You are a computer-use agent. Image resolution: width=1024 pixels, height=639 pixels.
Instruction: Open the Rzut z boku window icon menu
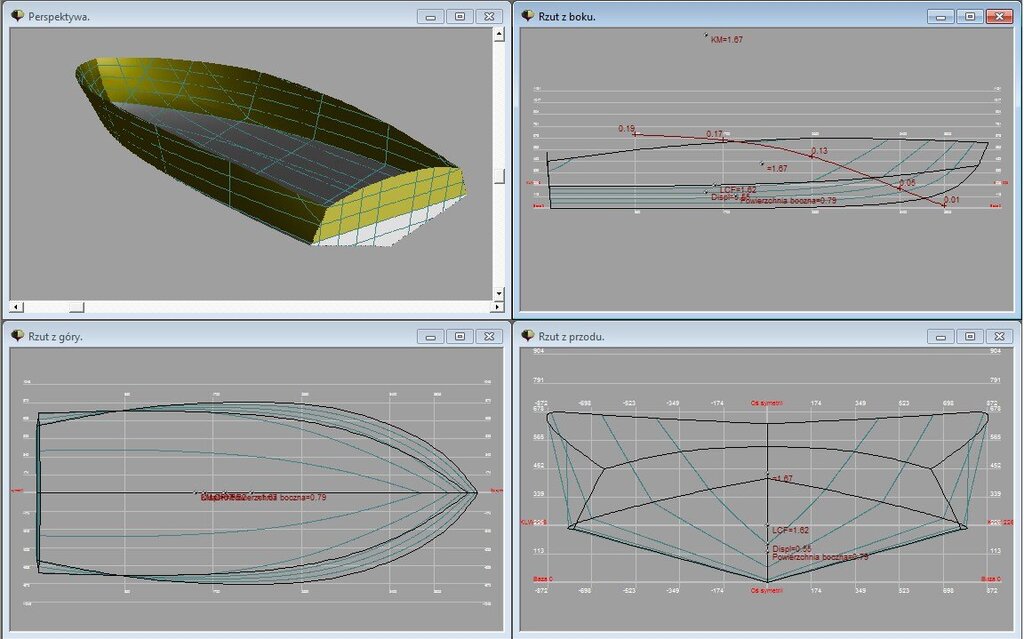(528, 16)
